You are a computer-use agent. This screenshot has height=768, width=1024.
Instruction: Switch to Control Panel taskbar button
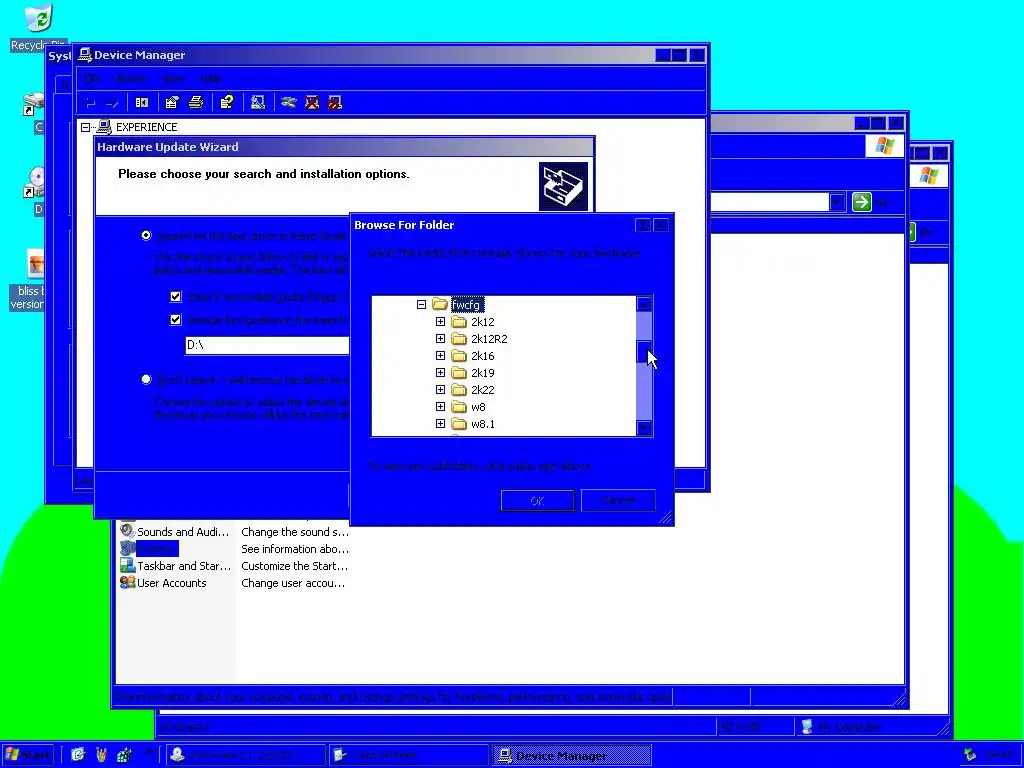tap(408, 756)
